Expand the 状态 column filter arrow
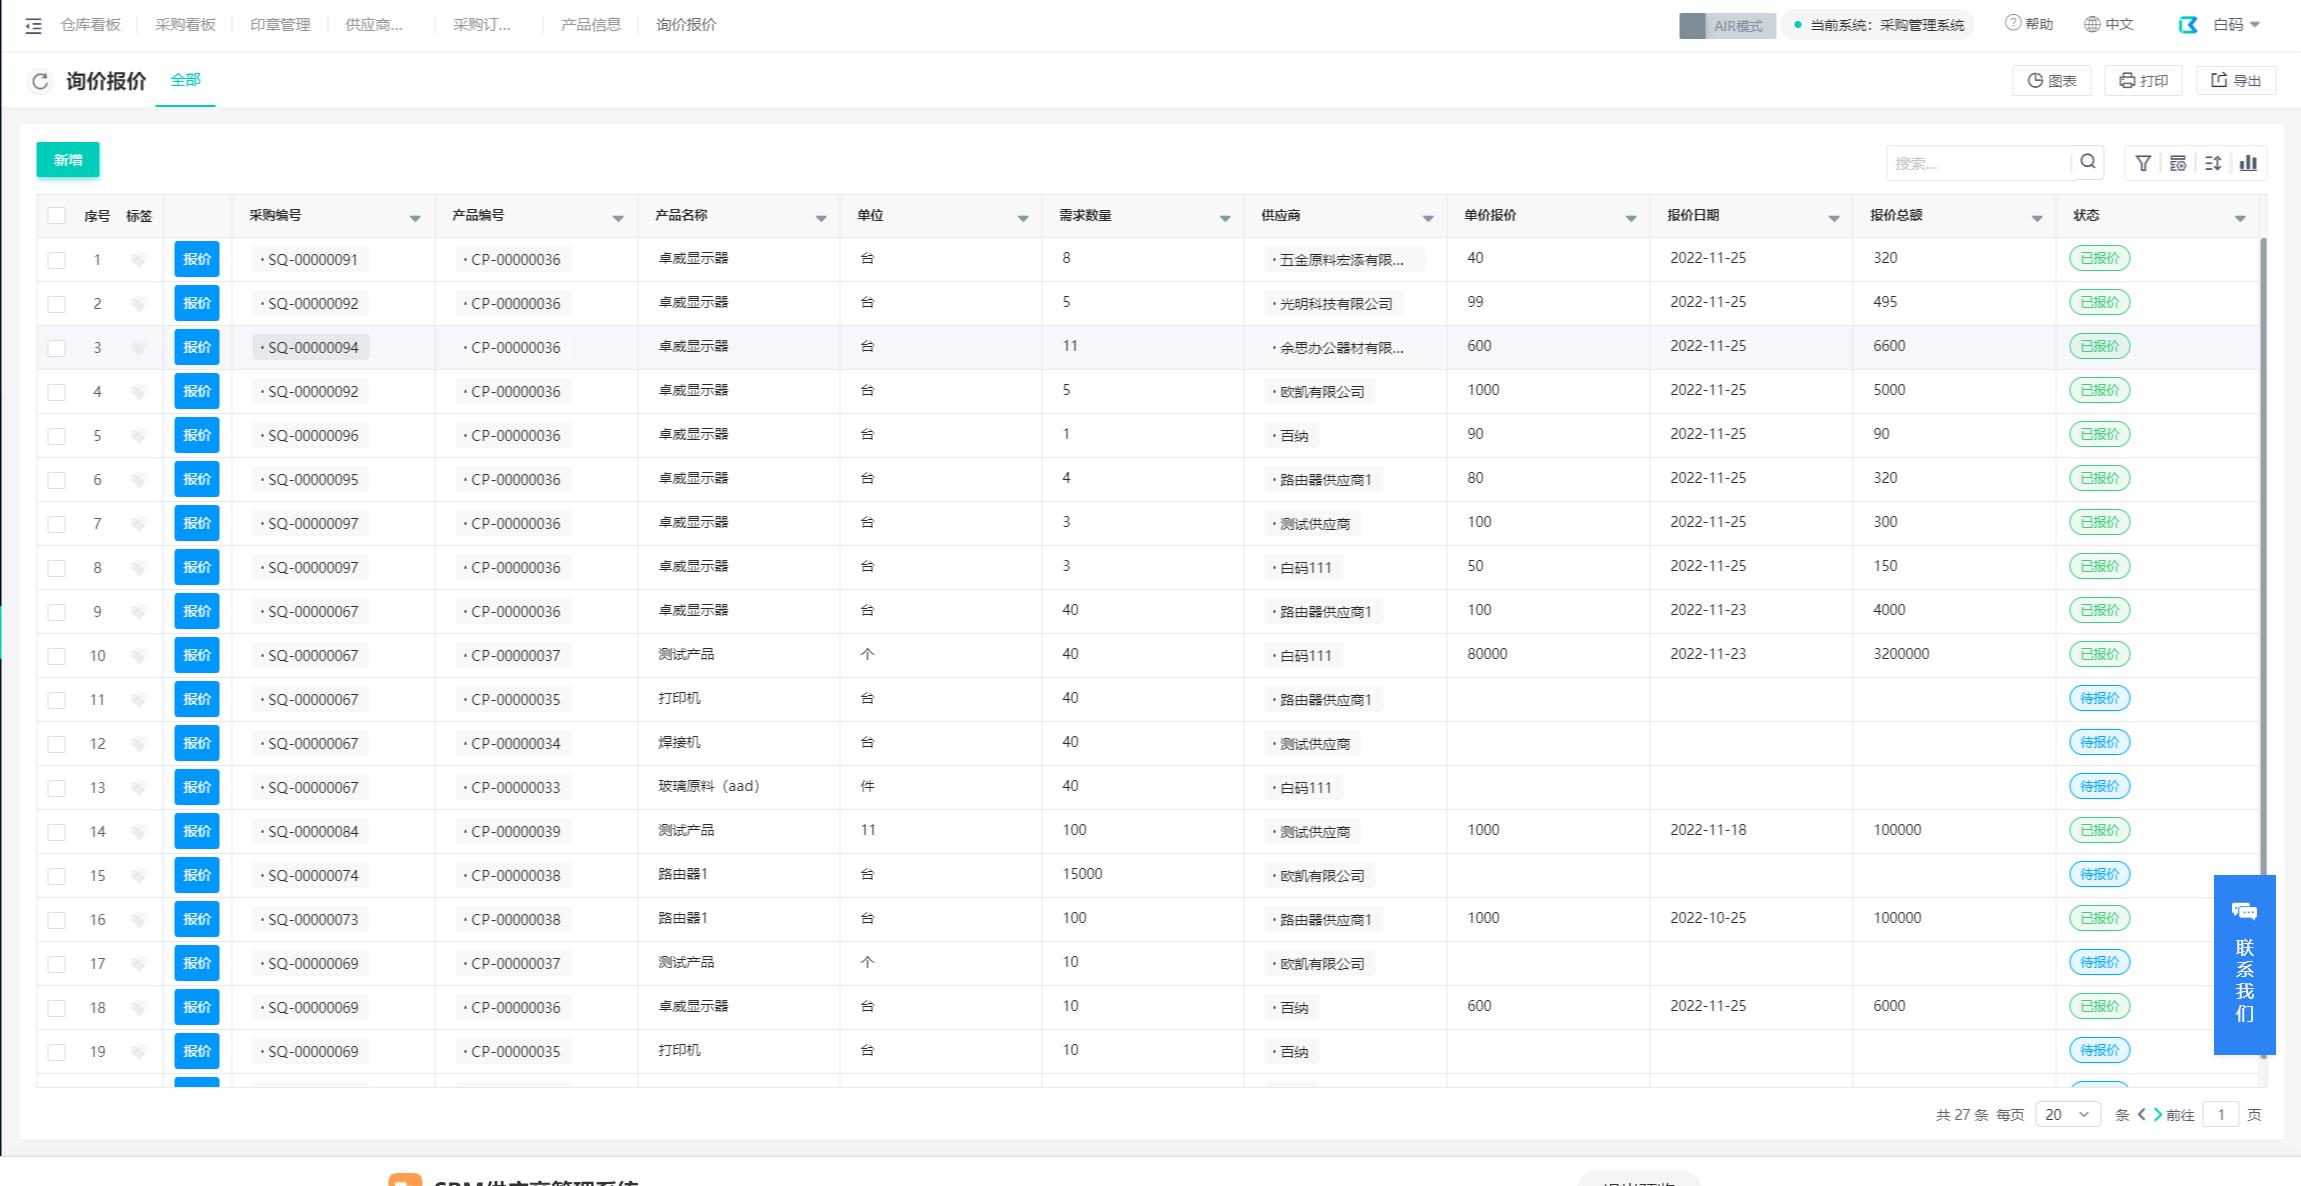Screen dimensions: 2301x1186 [2239, 218]
